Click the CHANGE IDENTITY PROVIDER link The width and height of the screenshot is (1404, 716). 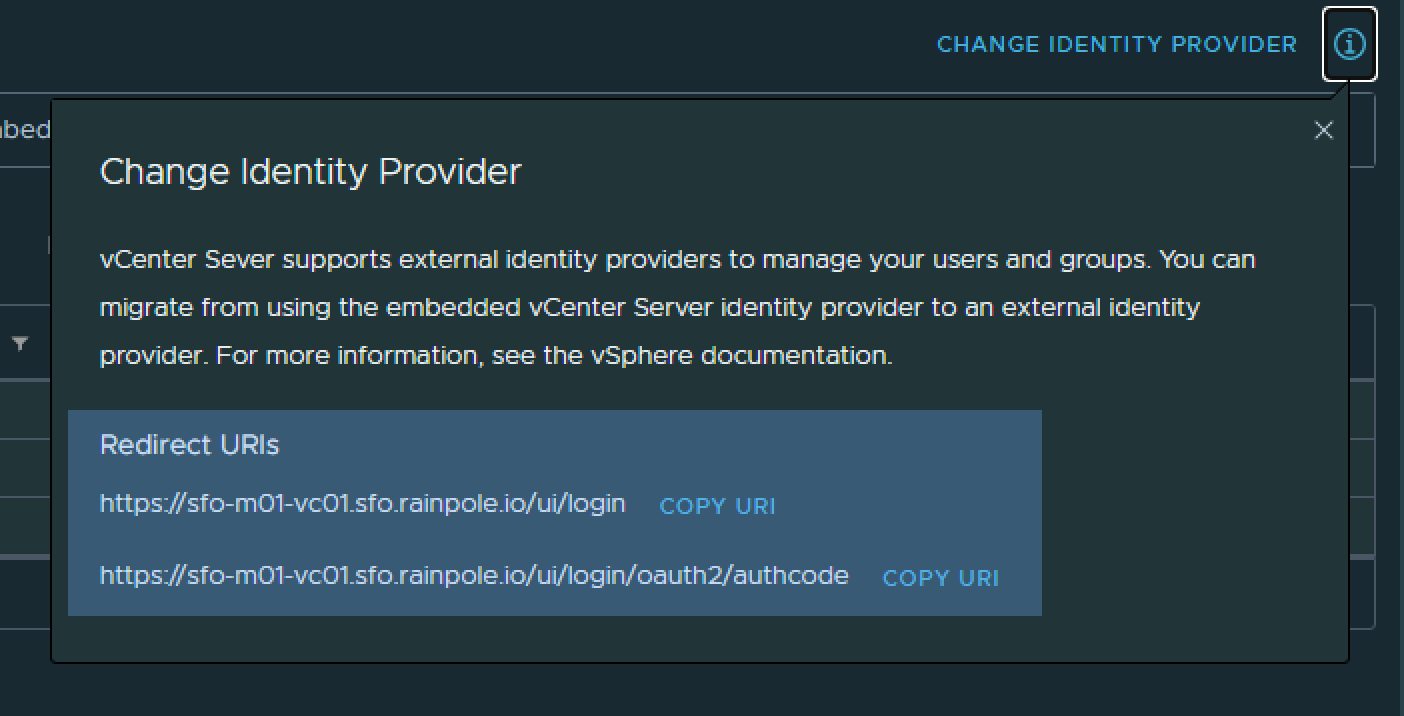1116,45
